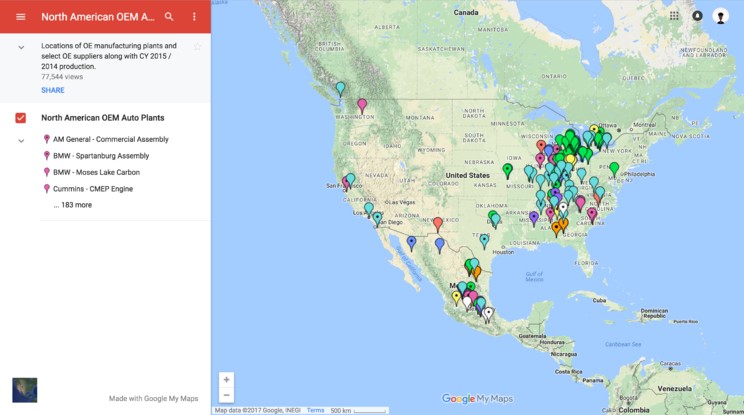Click the SHARE link
This screenshot has height=415, width=744.
coord(53,90)
